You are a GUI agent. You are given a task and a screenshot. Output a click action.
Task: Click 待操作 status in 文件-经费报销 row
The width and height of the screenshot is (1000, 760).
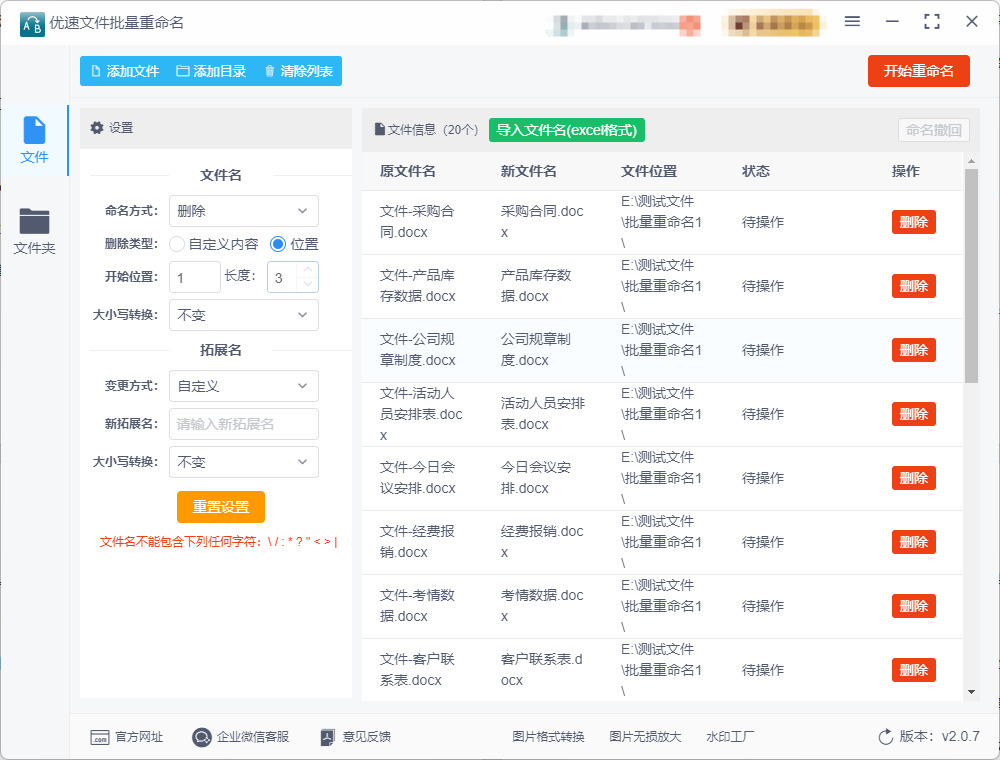click(x=763, y=542)
